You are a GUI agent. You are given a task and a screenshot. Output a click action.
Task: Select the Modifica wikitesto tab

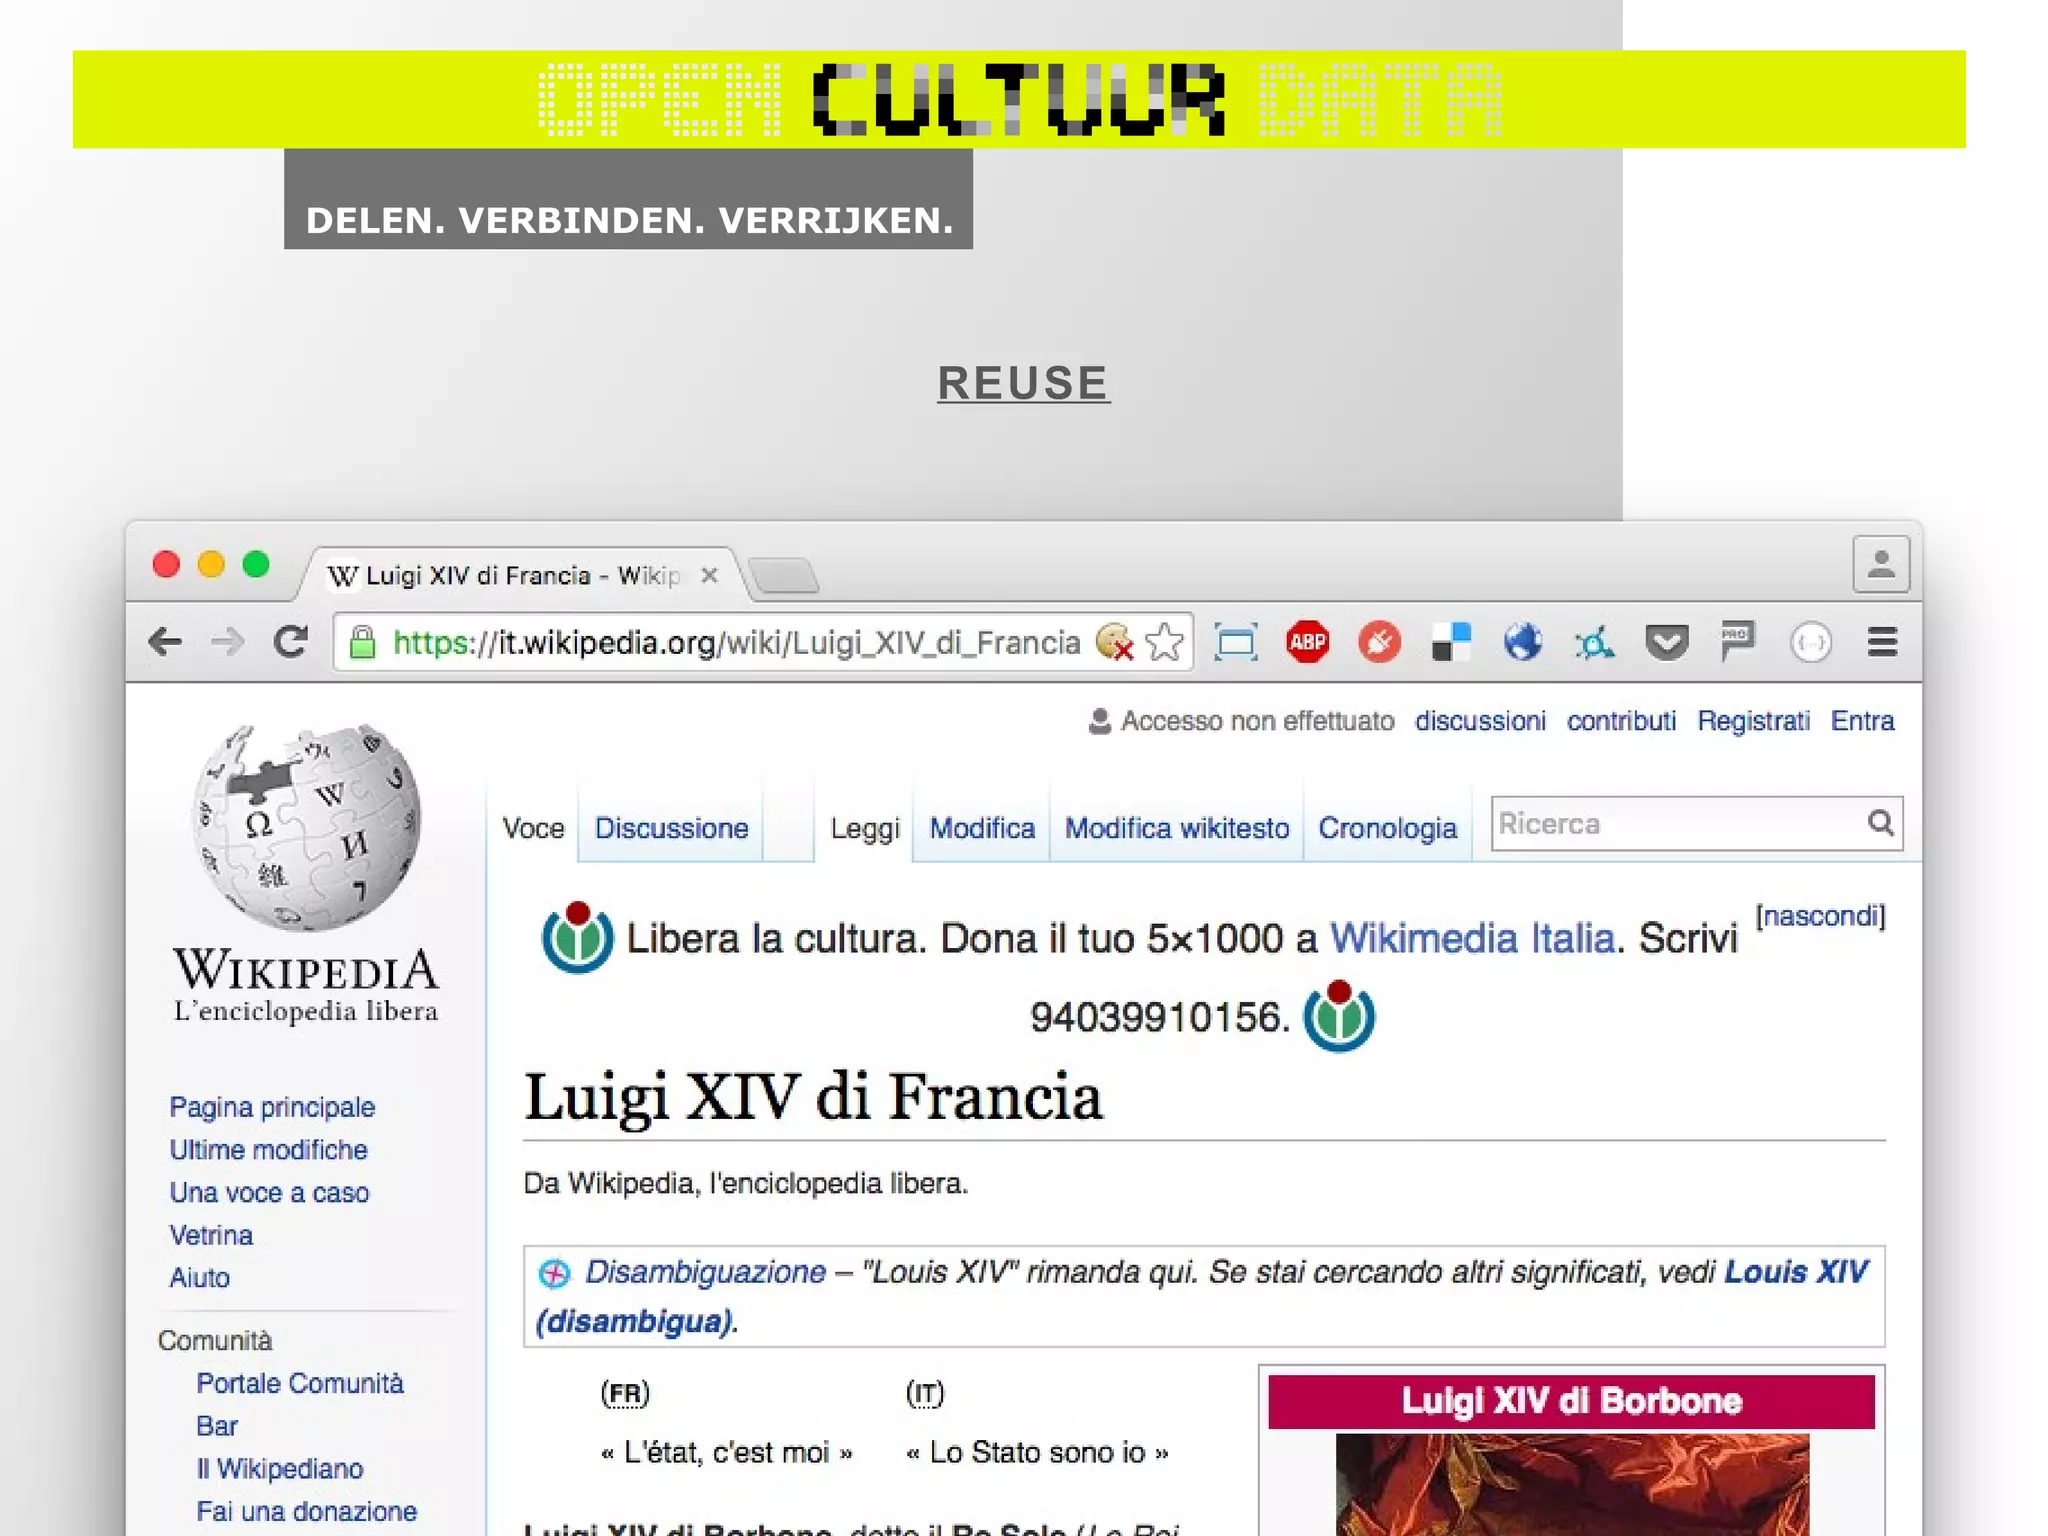(1176, 828)
